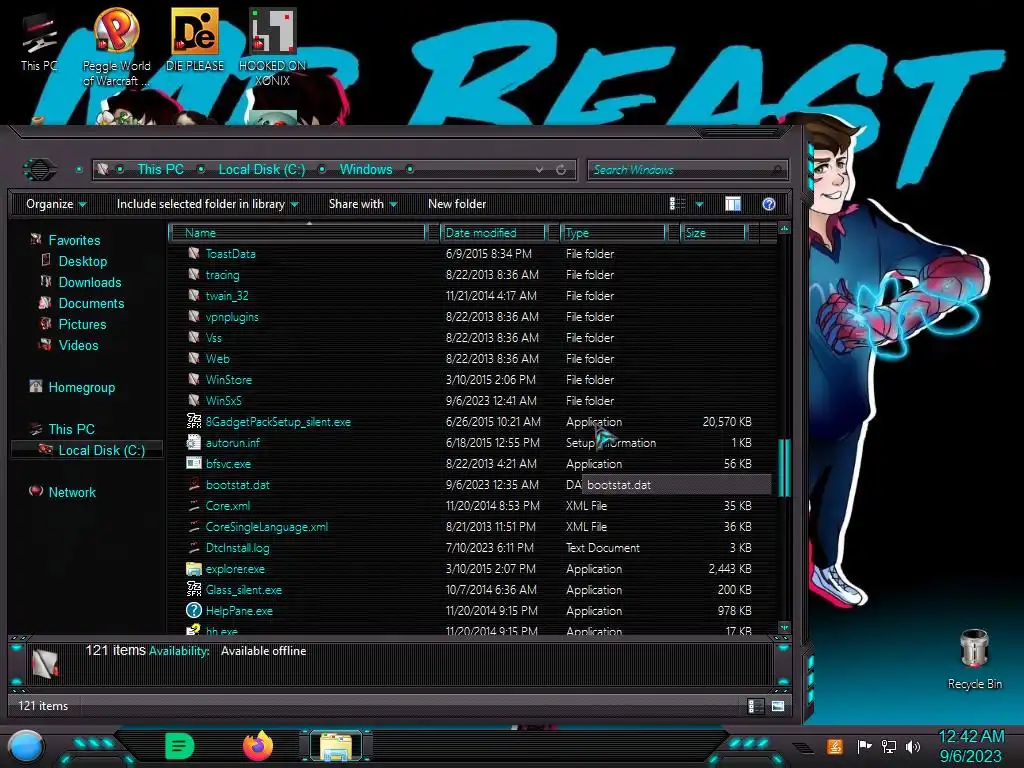This screenshot has width=1024, height=768.
Task: Open the green notes app on taskbar
Action: coord(180,746)
